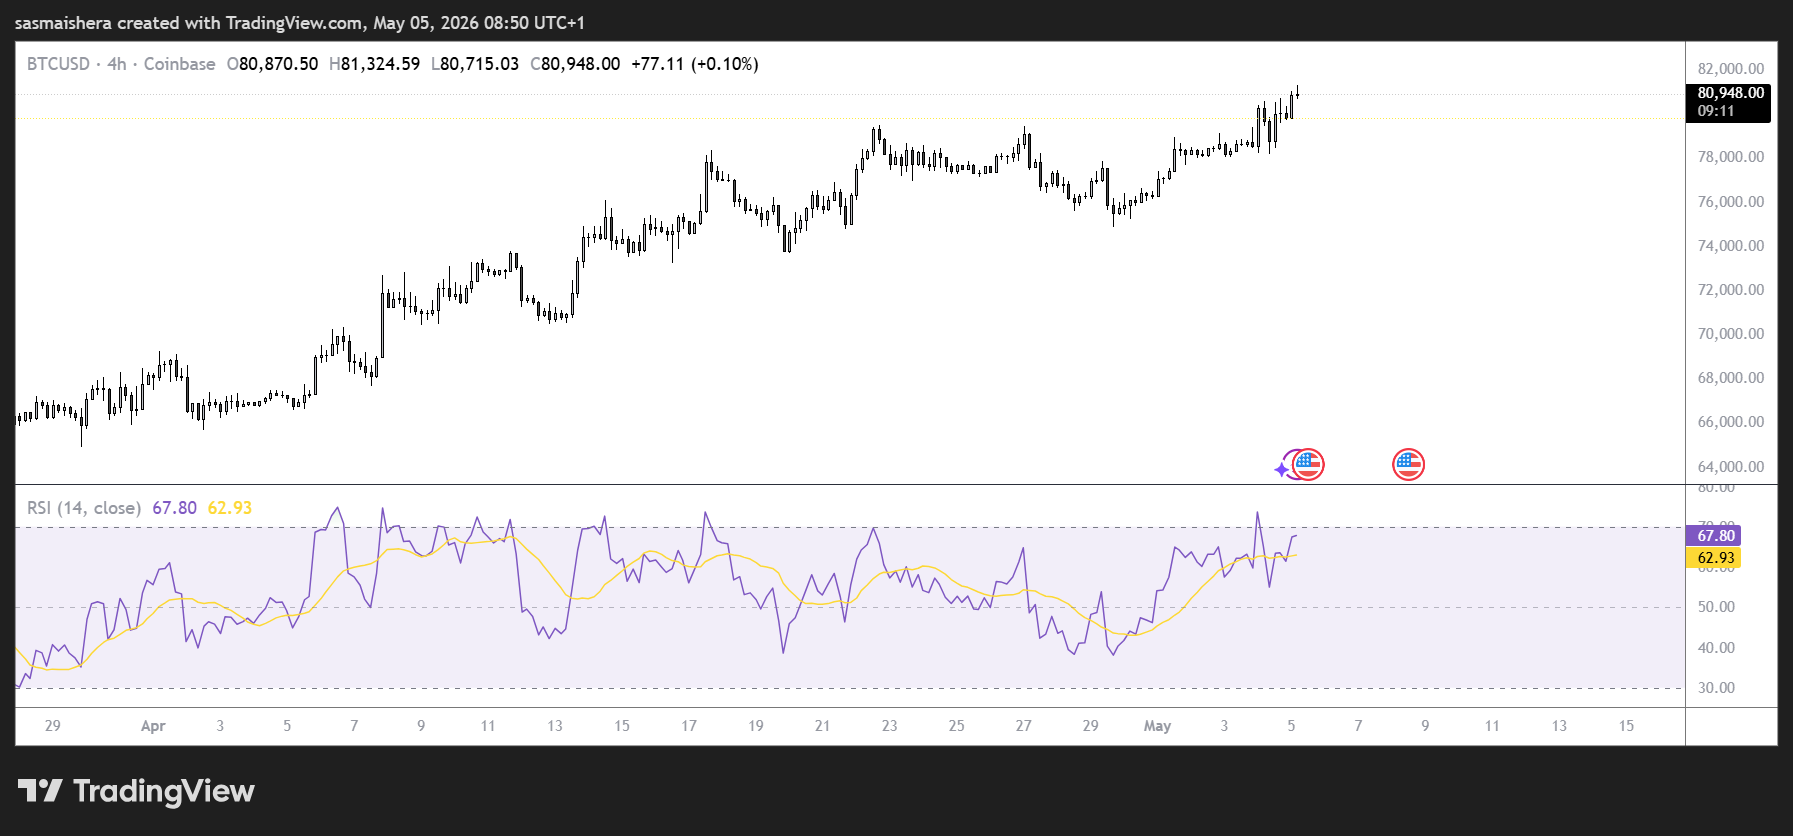Click the RSI (14, close) indicator title
This screenshot has height=836, width=1793.
pyautogui.click(x=84, y=508)
